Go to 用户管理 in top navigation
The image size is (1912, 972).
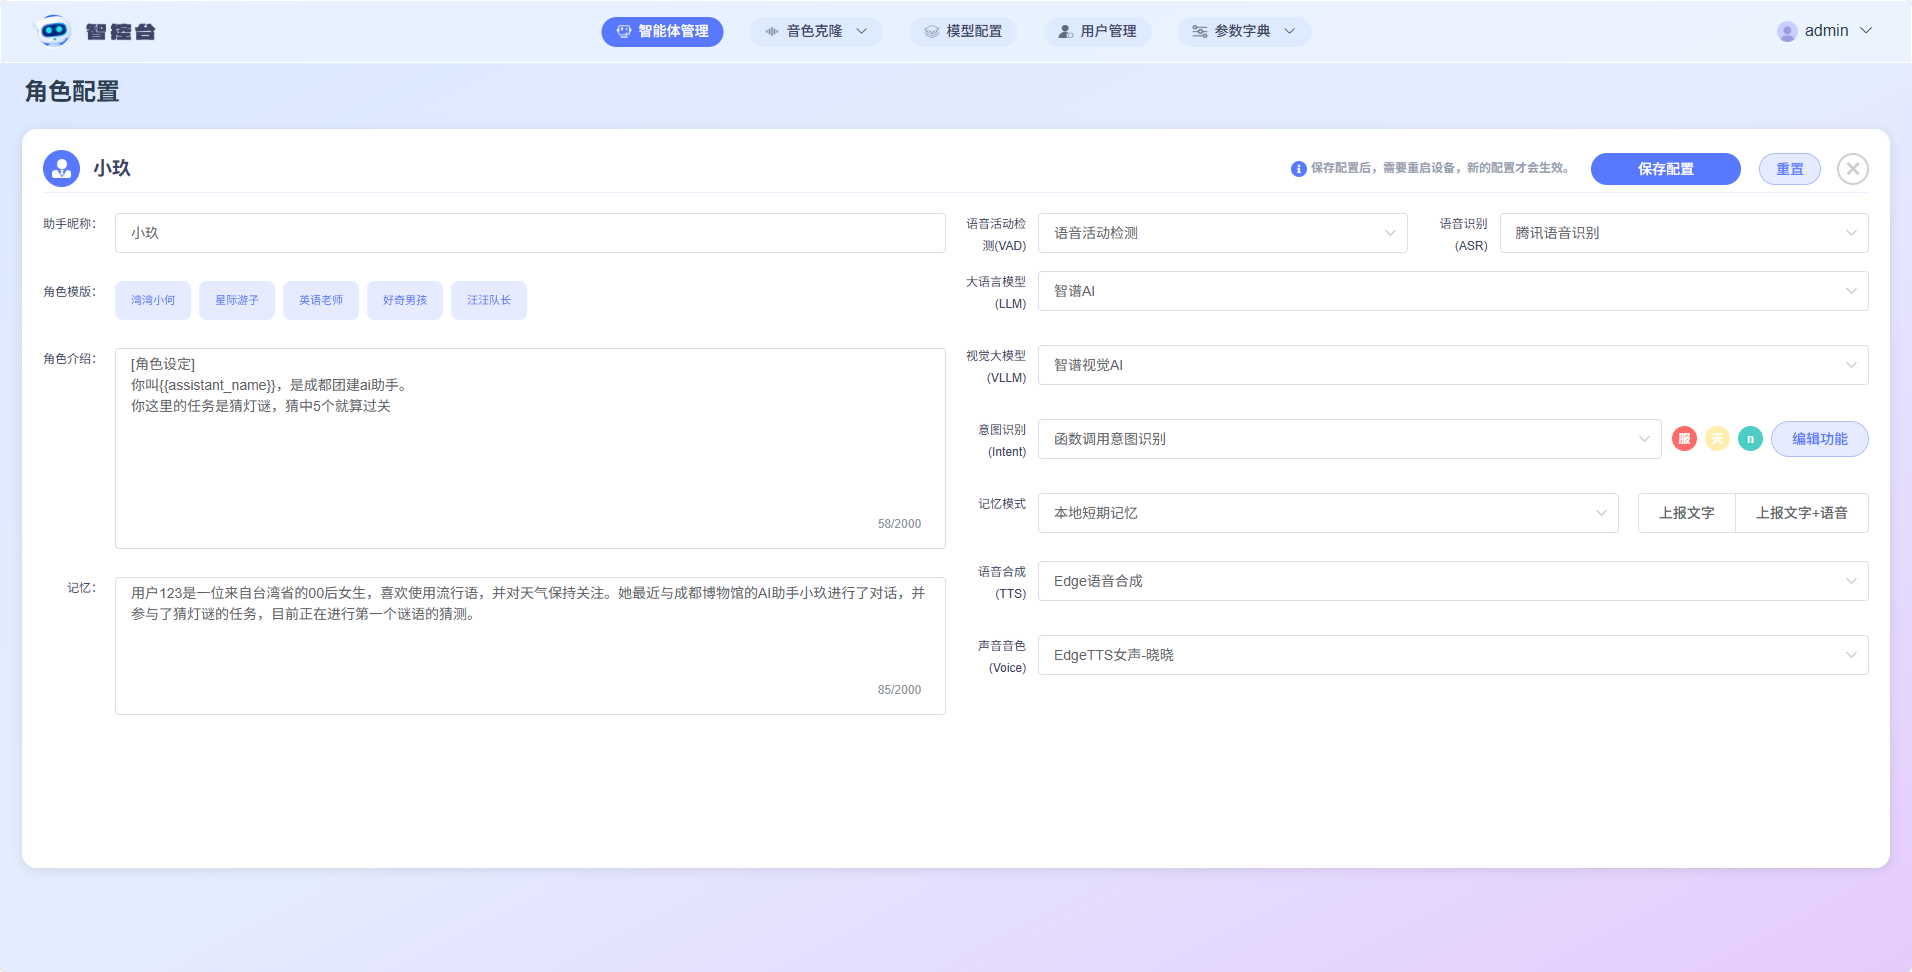coord(1097,31)
